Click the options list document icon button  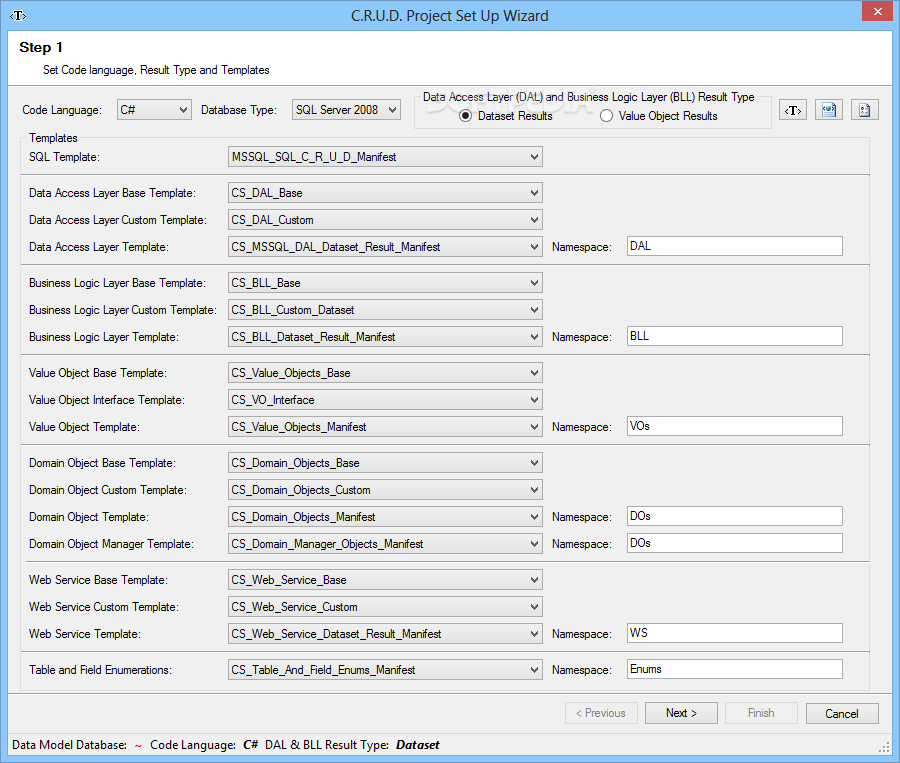pyautogui.click(x=864, y=110)
